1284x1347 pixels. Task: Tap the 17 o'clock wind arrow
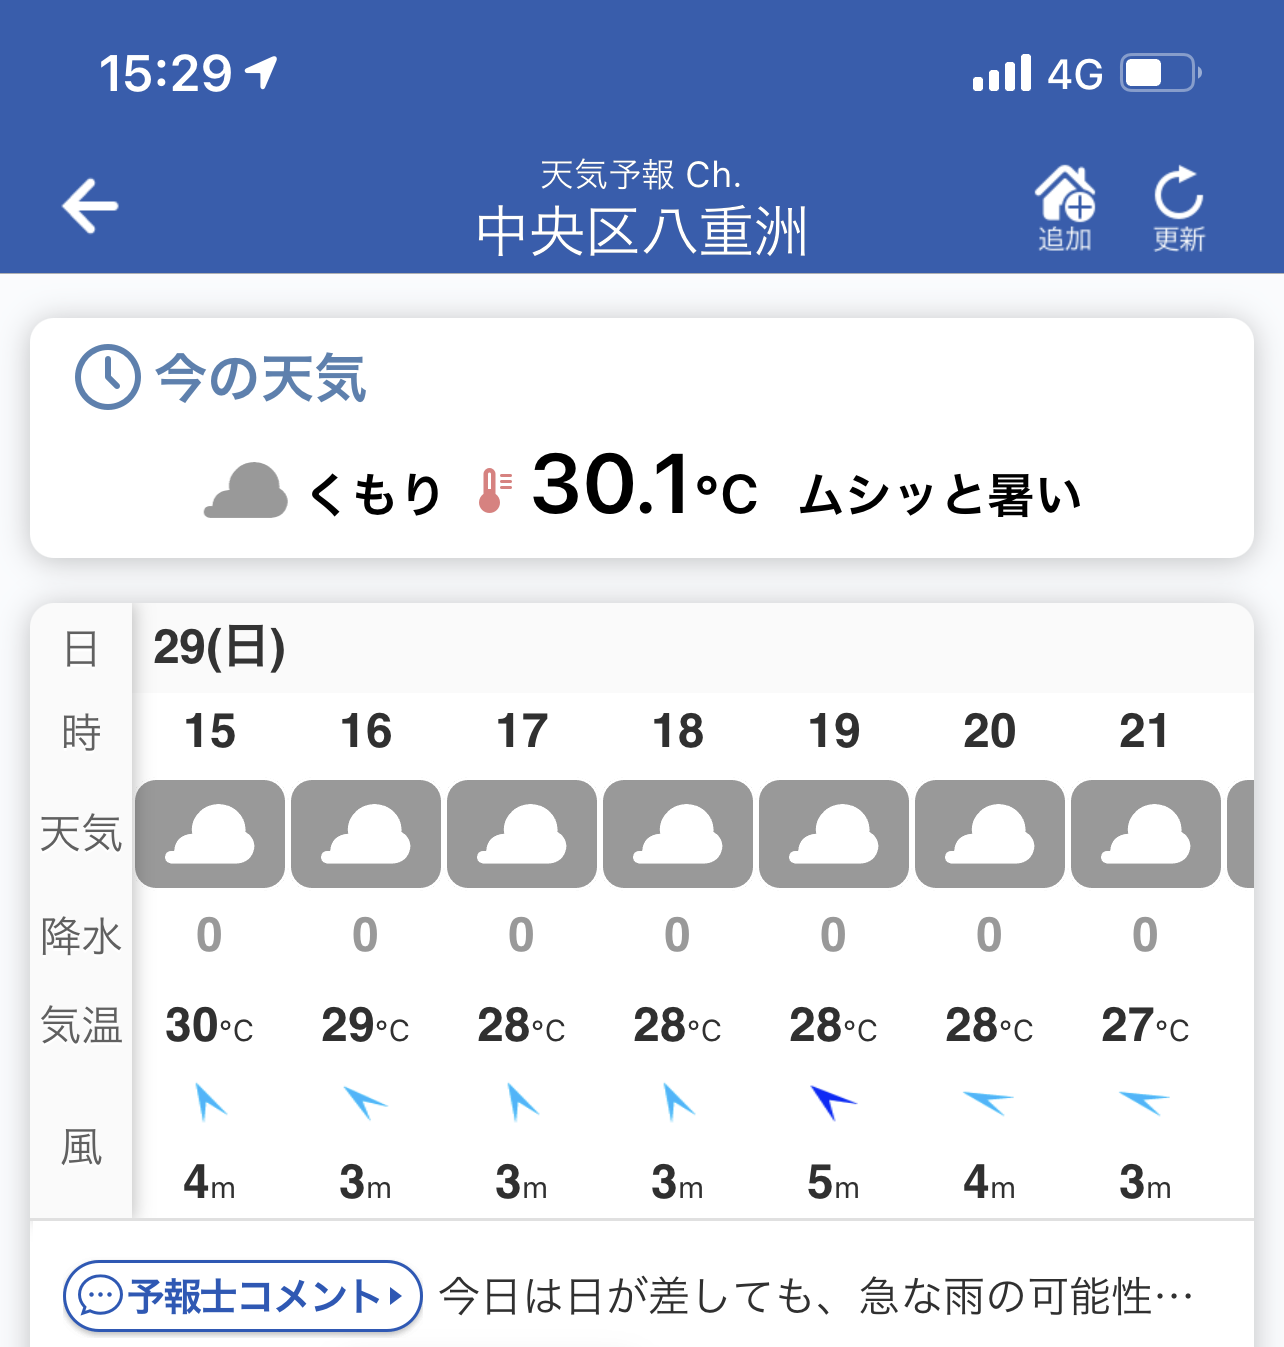pyautogui.click(x=521, y=1102)
